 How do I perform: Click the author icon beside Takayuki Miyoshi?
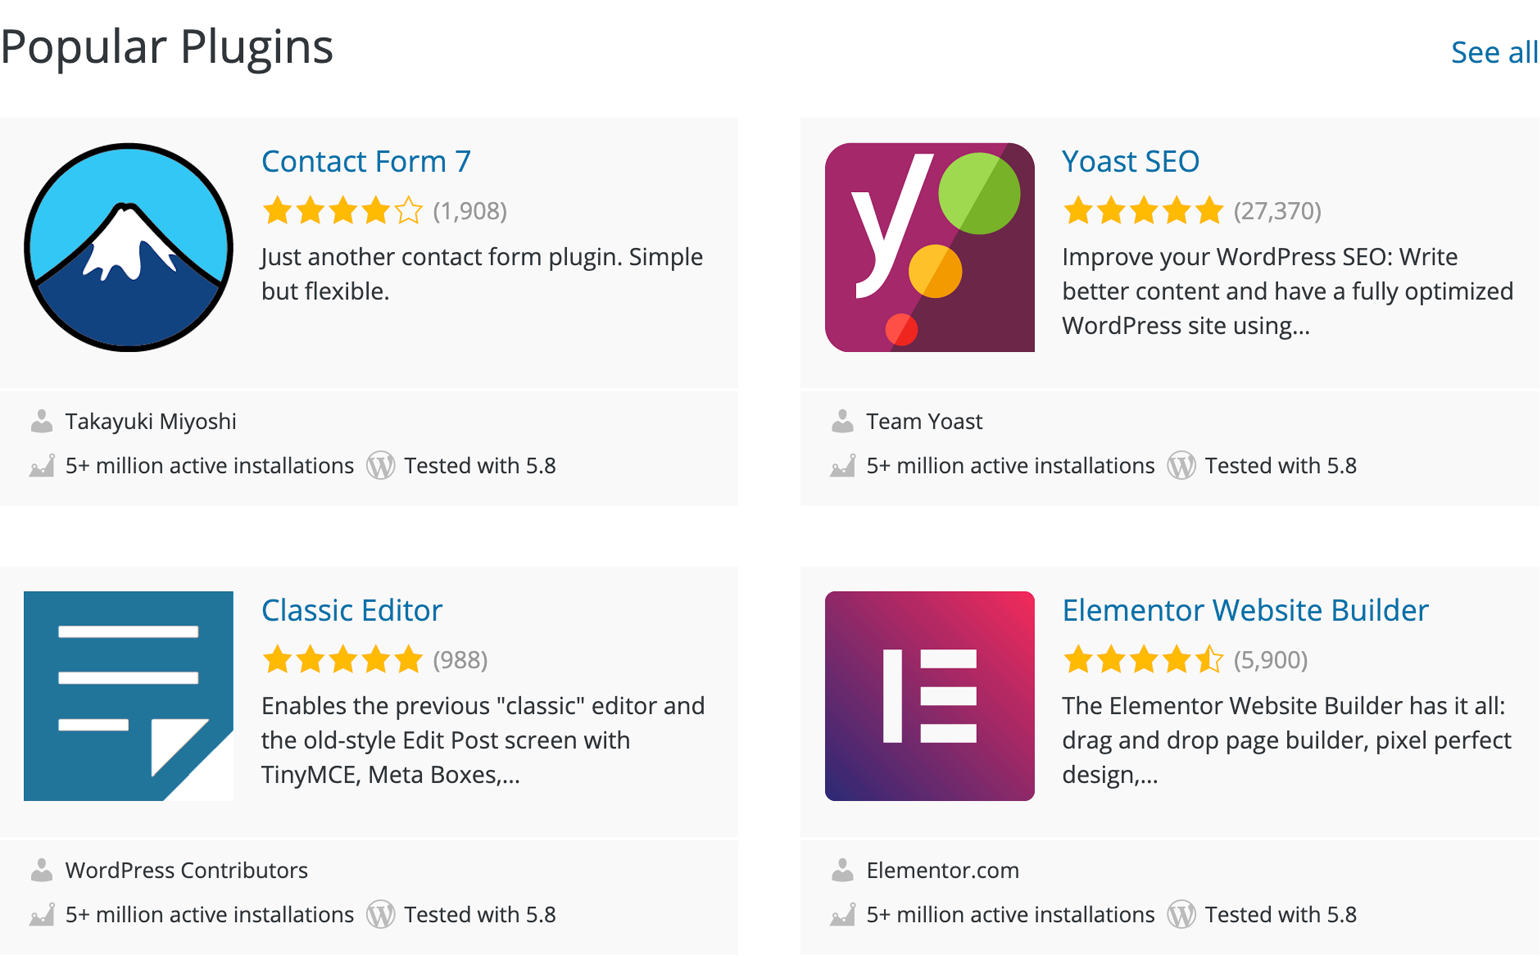pyautogui.click(x=42, y=421)
